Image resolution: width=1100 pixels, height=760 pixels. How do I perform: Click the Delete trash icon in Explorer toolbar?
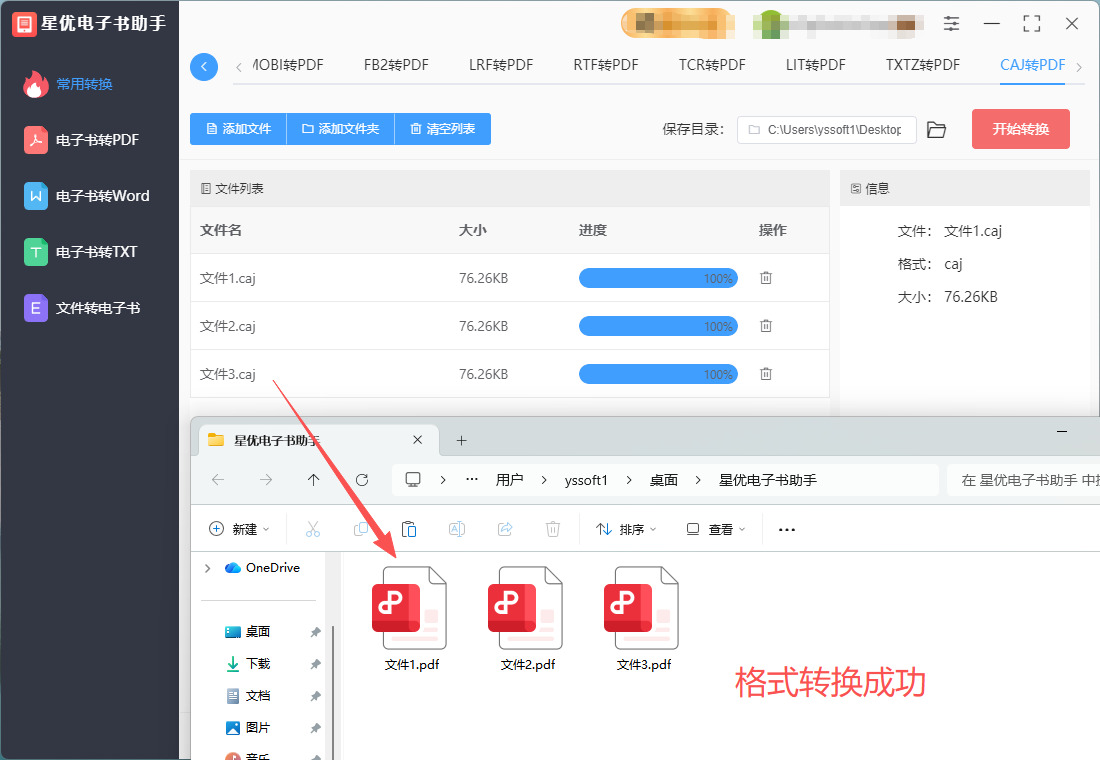553,529
